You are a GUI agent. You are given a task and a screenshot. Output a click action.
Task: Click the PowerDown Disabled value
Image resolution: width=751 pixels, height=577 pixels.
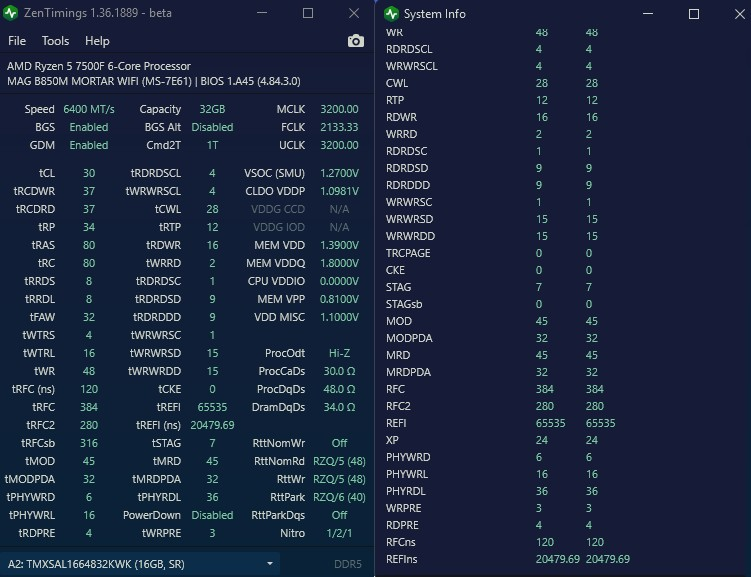[x=212, y=515]
